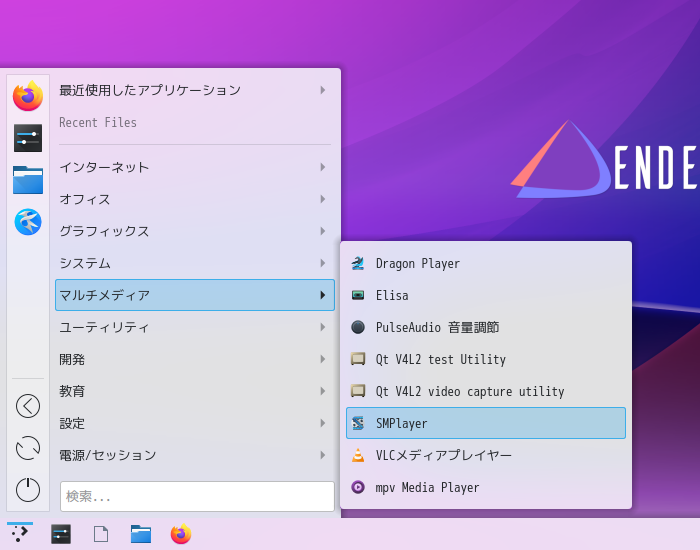
Task: Click the application launcher icon on taskbar
Action: 20,533
